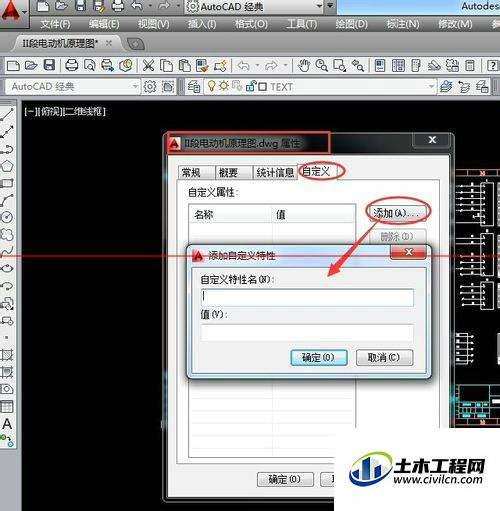The width and height of the screenshot is (500, 511).
Task: Open the 编辑(E) menu
Action: point(104,24)
